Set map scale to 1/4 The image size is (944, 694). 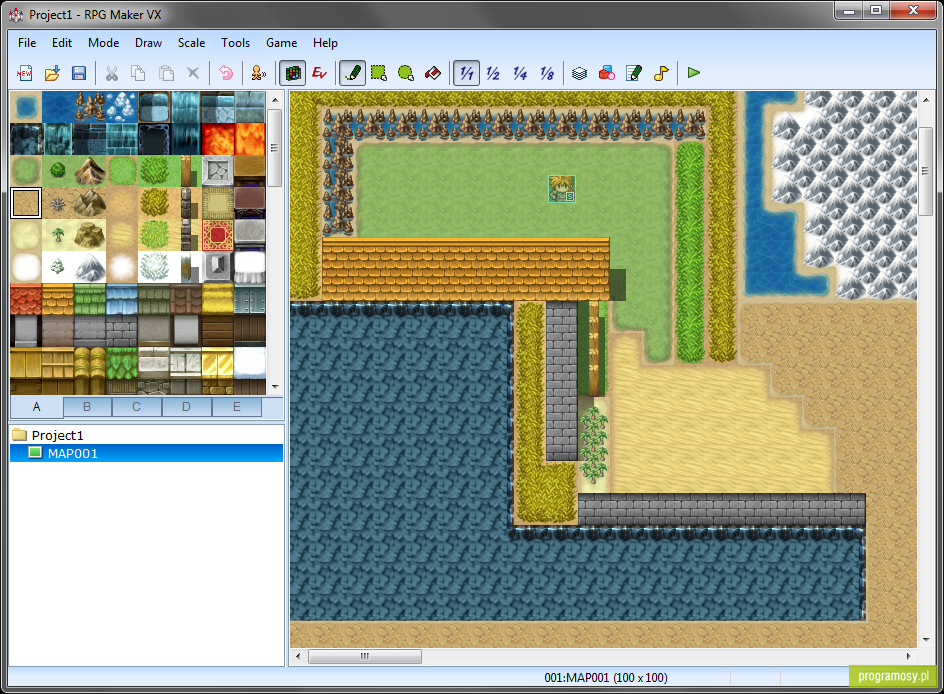tap(520, 73)
